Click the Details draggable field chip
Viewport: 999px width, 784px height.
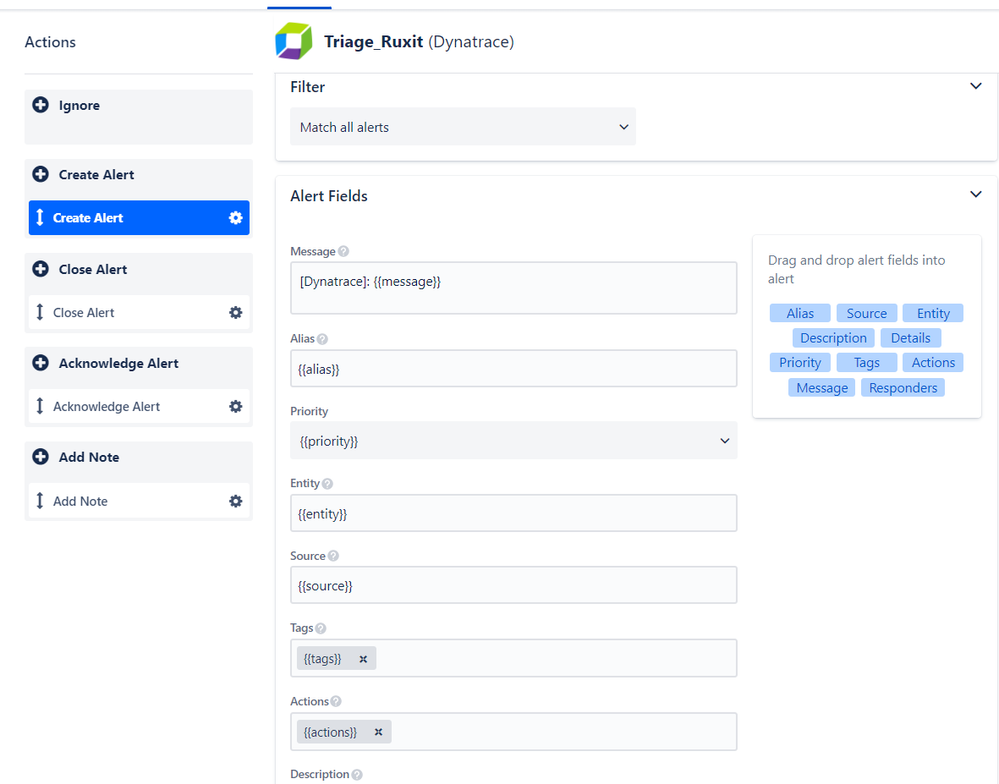910,338
